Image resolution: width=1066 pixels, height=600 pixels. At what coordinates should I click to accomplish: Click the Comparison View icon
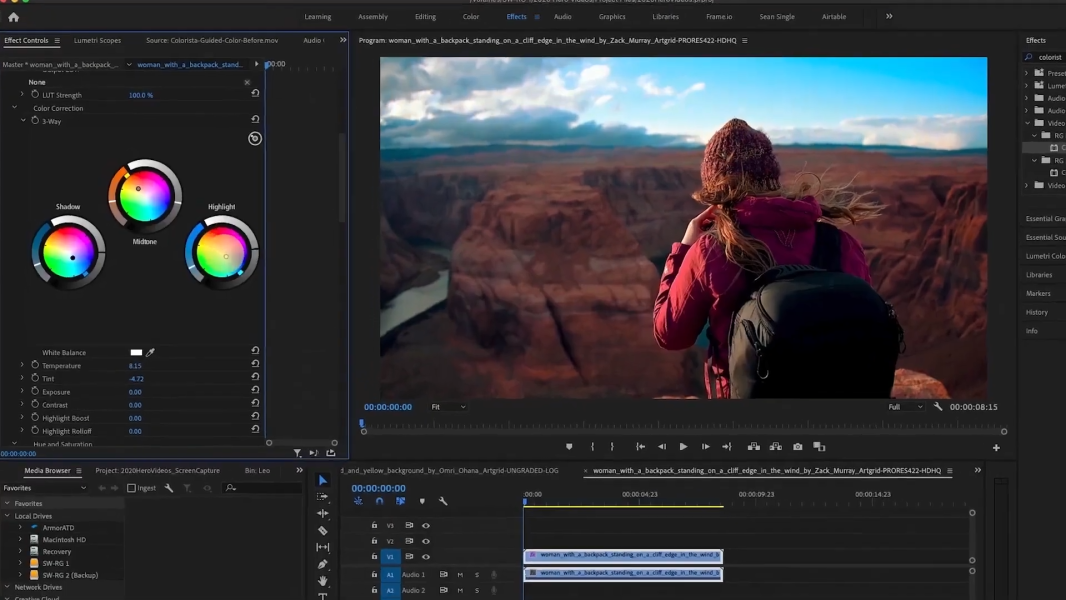819,446
